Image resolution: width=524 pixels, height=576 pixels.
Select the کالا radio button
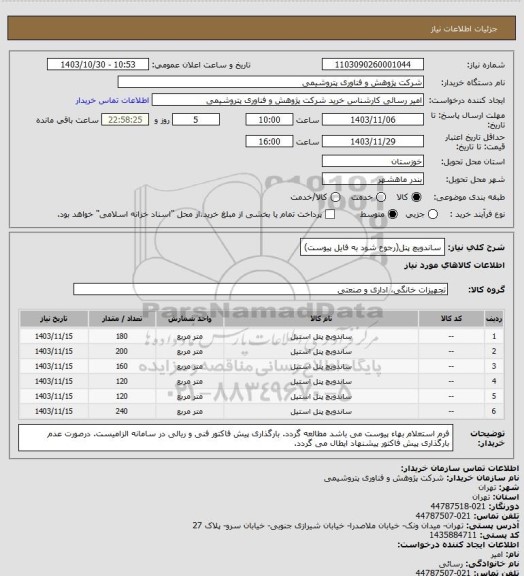[416, 198]
